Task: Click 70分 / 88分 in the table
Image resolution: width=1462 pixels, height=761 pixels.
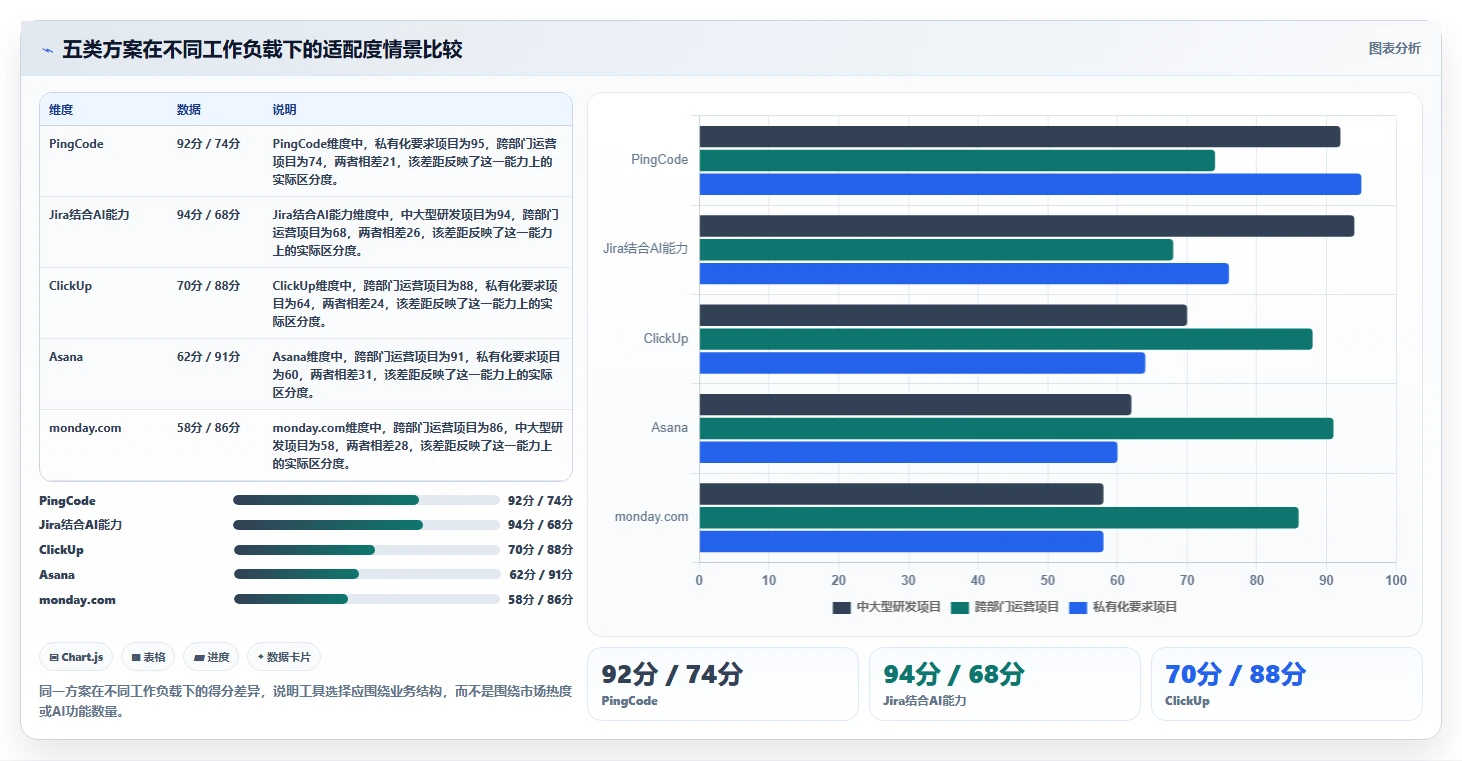Action: 209,286
